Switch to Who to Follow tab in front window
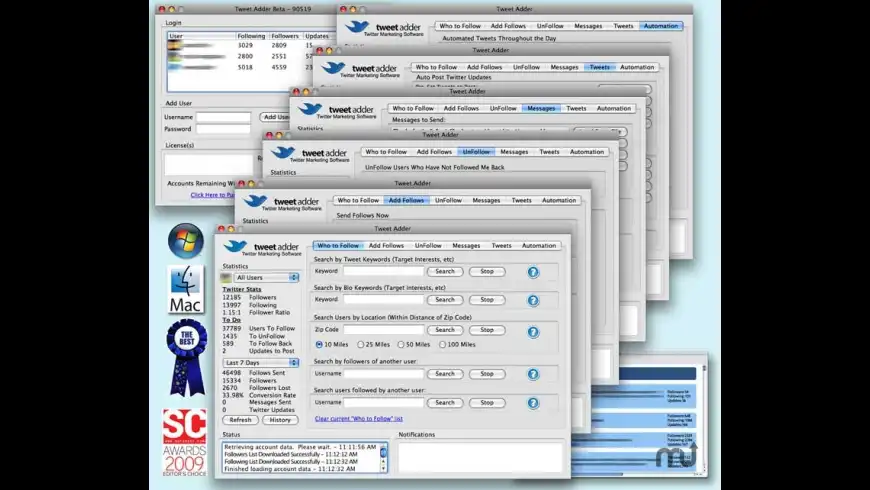 [338, 245]
